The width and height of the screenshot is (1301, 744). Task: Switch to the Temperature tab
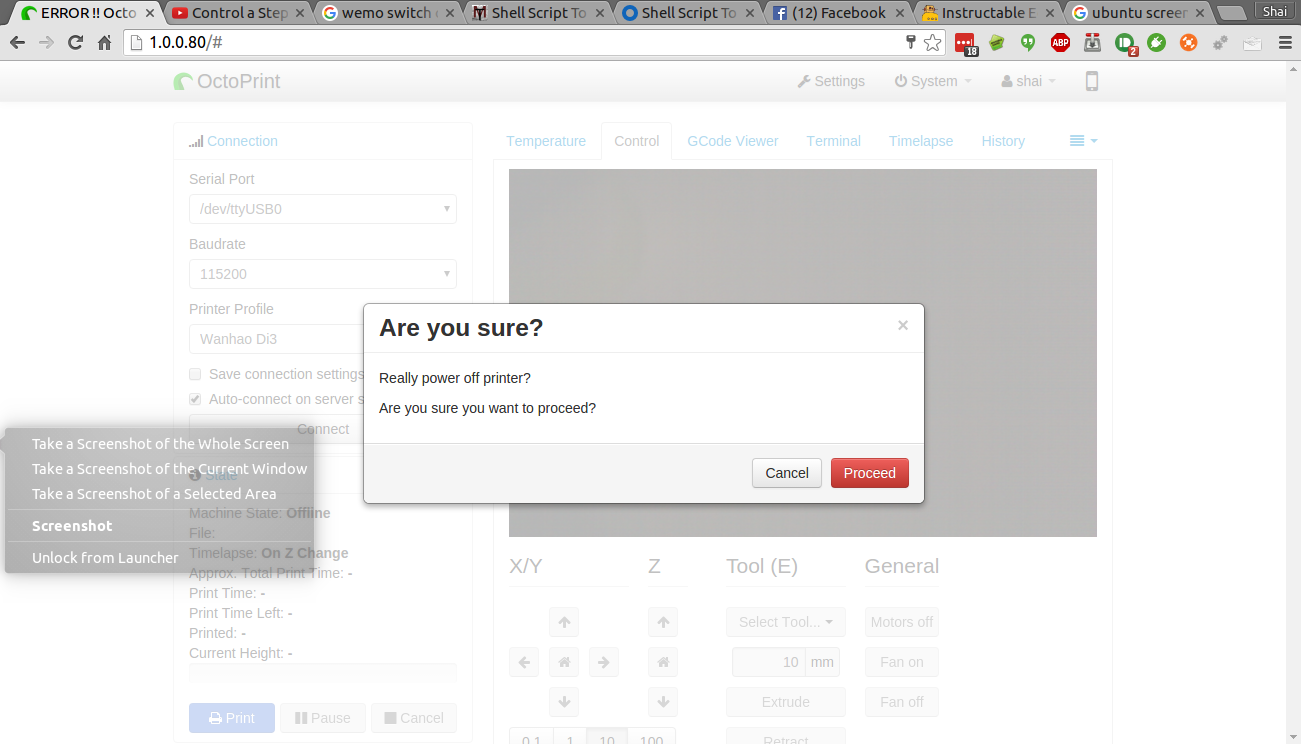pos(546,141)
